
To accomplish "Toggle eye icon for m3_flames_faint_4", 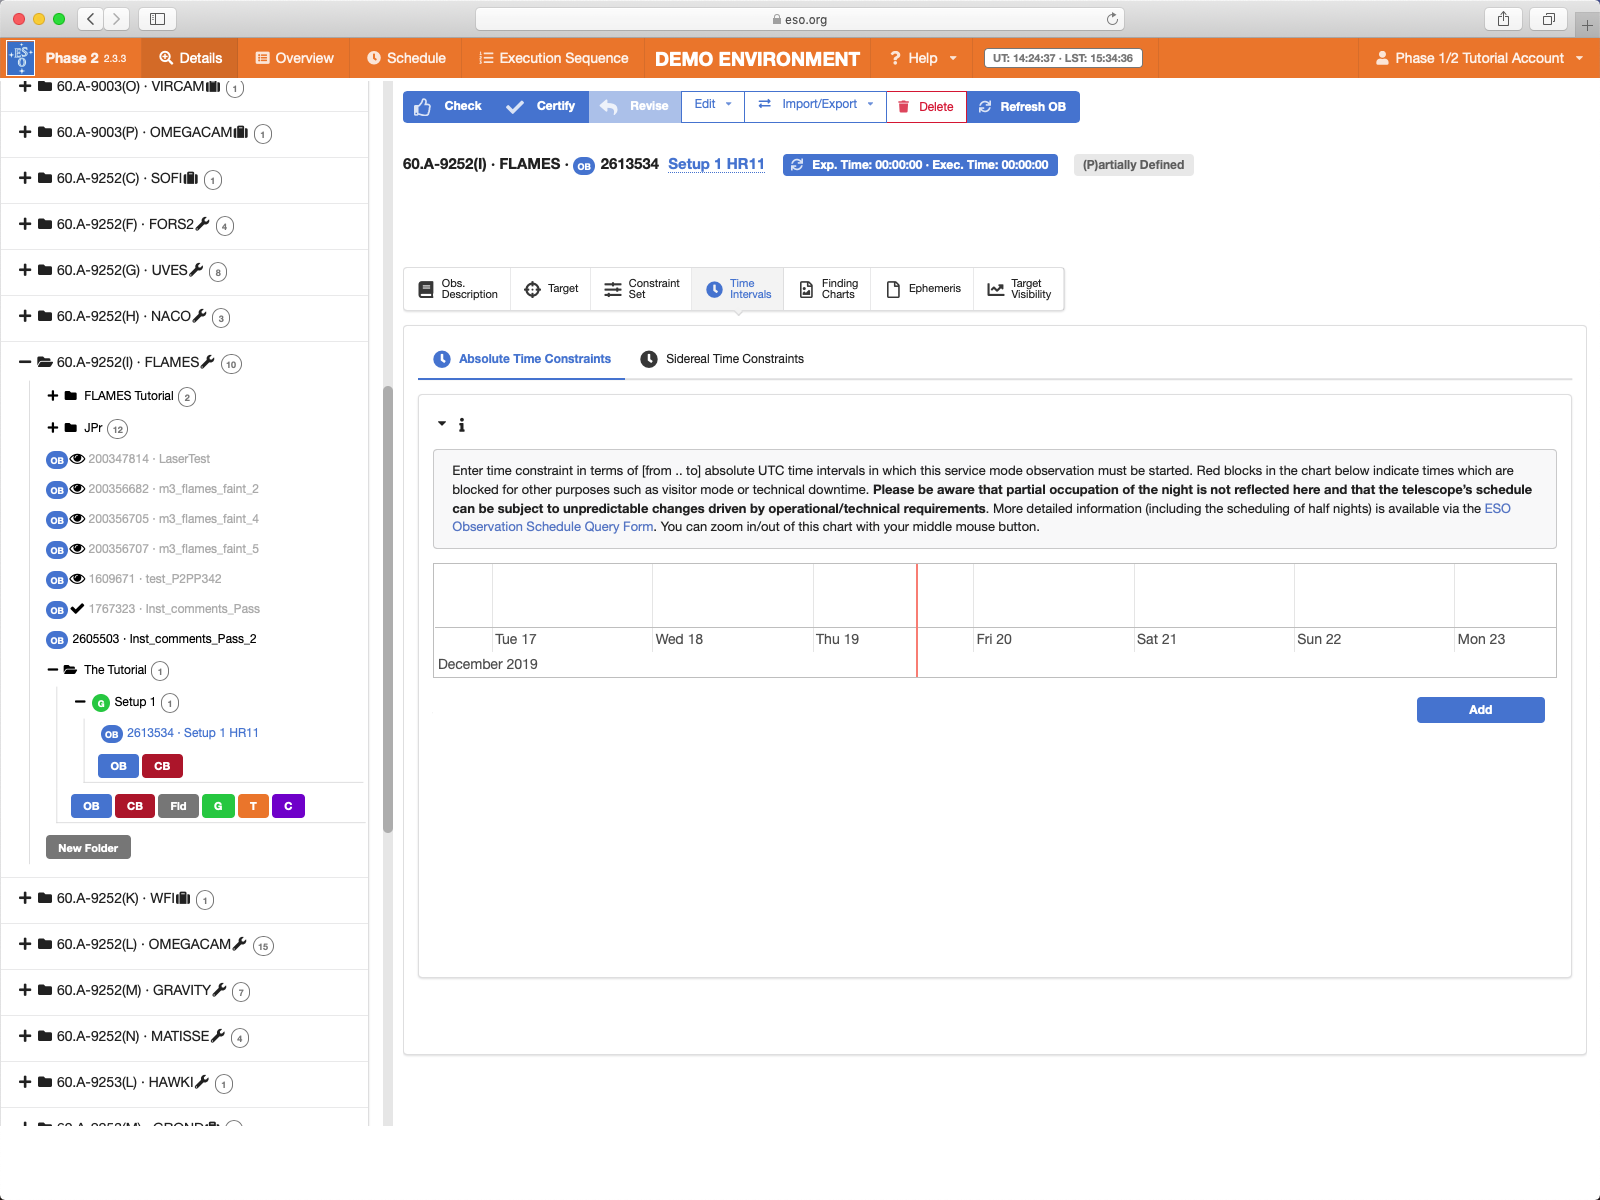I will (77, 519).
